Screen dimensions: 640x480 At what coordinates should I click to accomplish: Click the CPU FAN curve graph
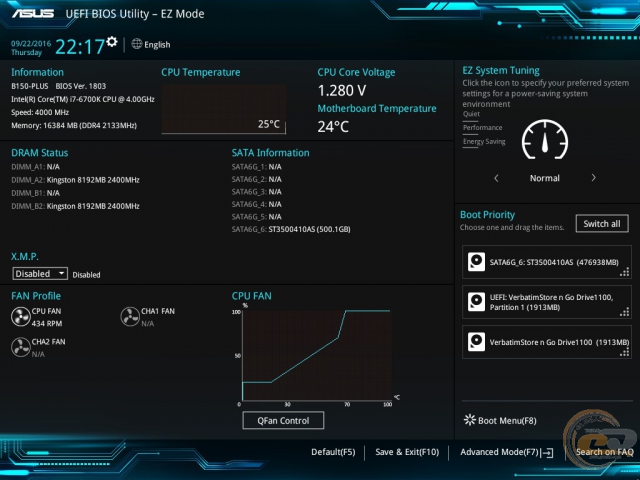(317, 356)
